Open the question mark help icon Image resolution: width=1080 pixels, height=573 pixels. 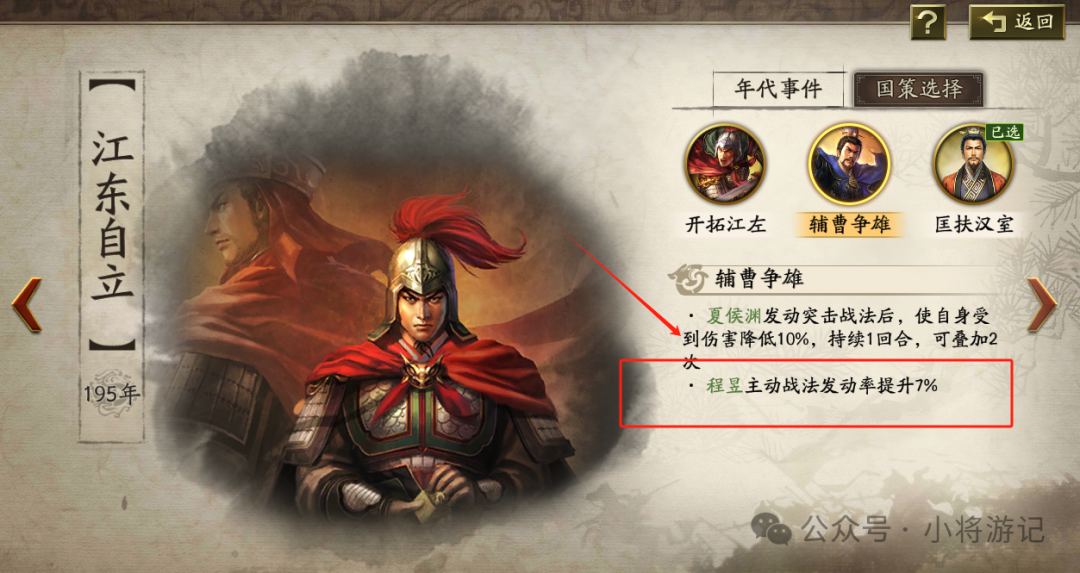click(x=928, y=22)
